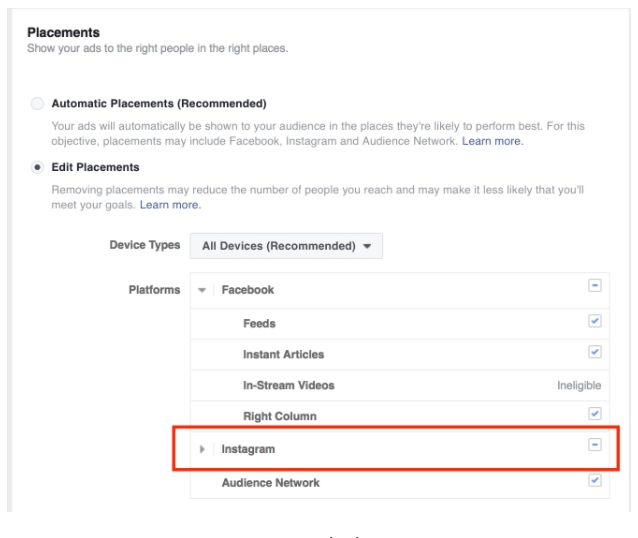The width and height of the screenshot is (638, 538).
Task: Toggle the Facebook platform checkbox
Action: [595, 286]
